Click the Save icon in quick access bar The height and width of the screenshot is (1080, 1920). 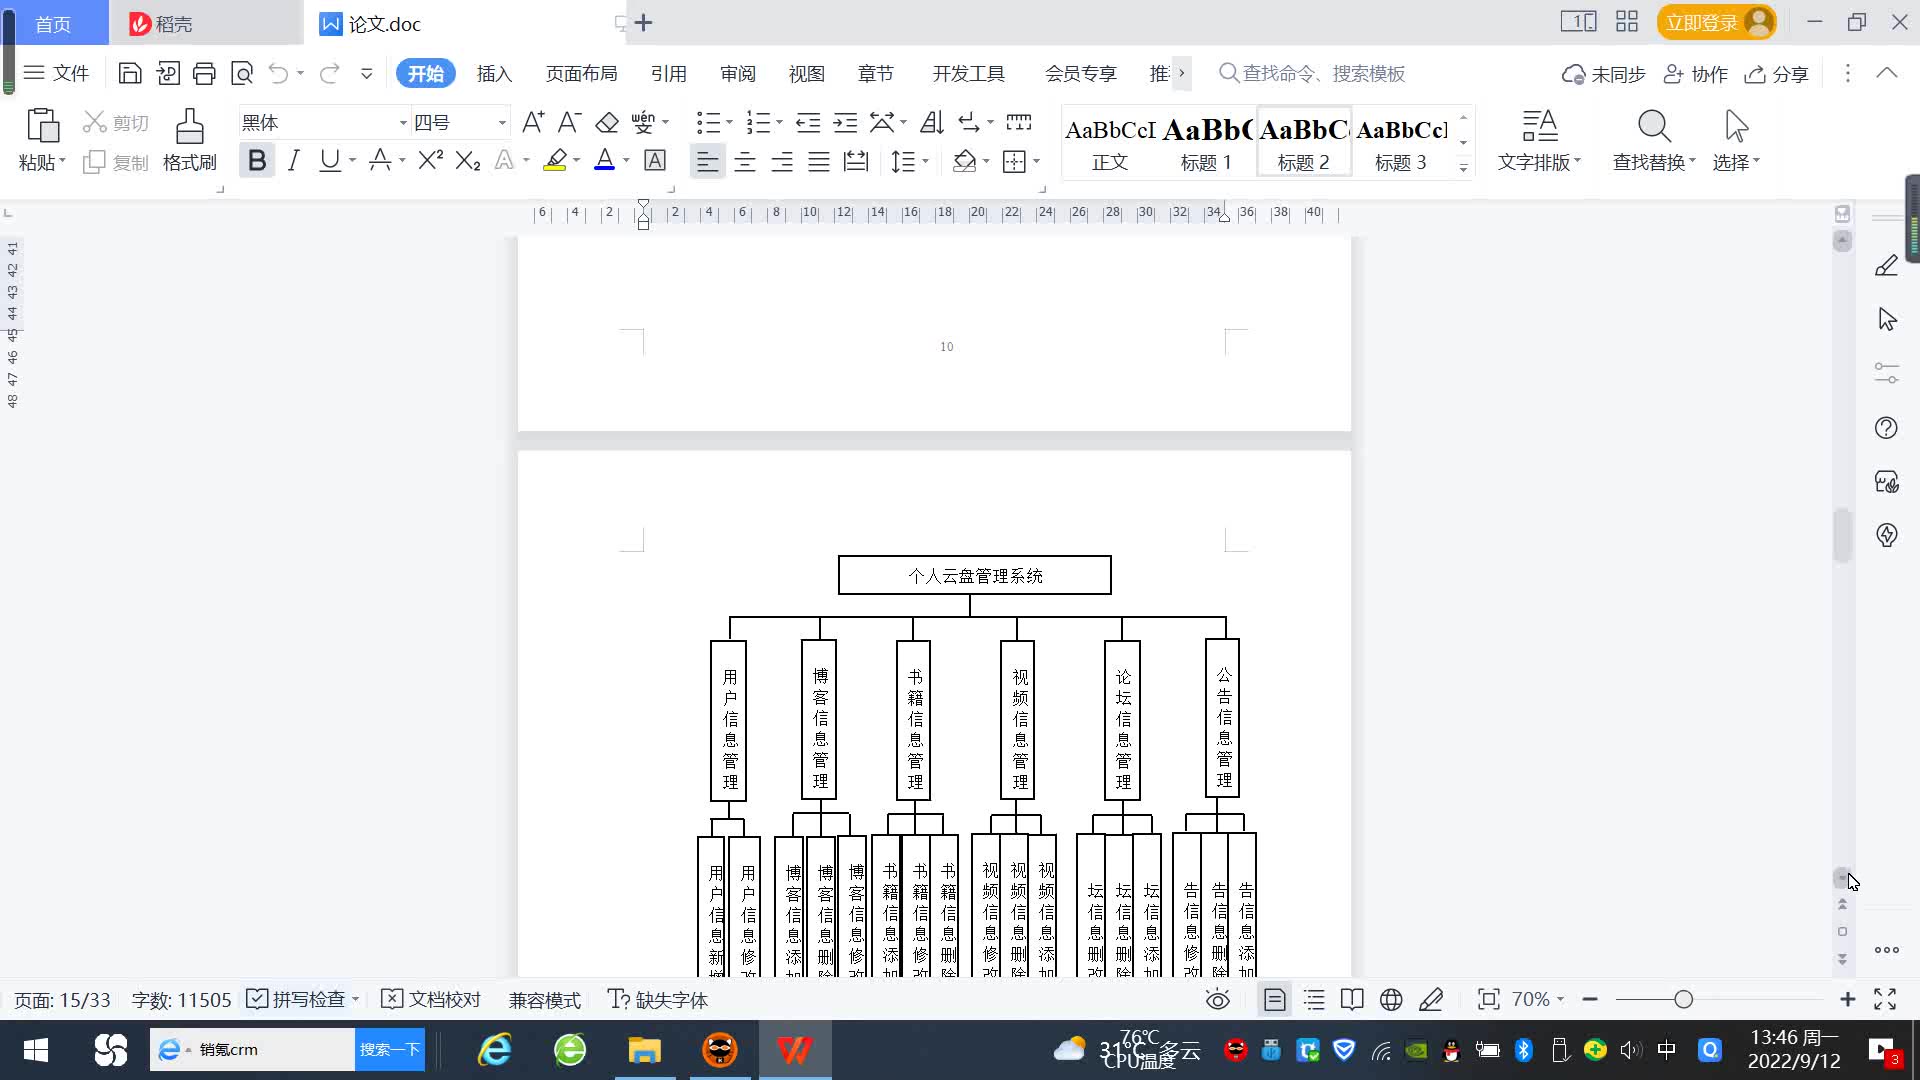click(130, 73)
